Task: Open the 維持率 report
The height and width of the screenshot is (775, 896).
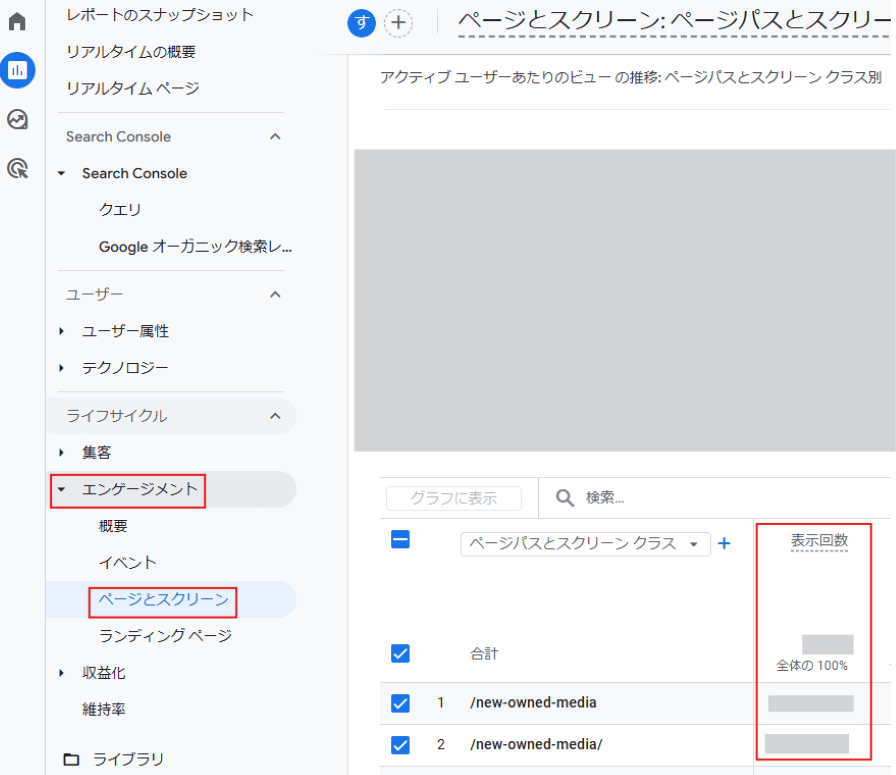Action: click(x=103, y=709)
